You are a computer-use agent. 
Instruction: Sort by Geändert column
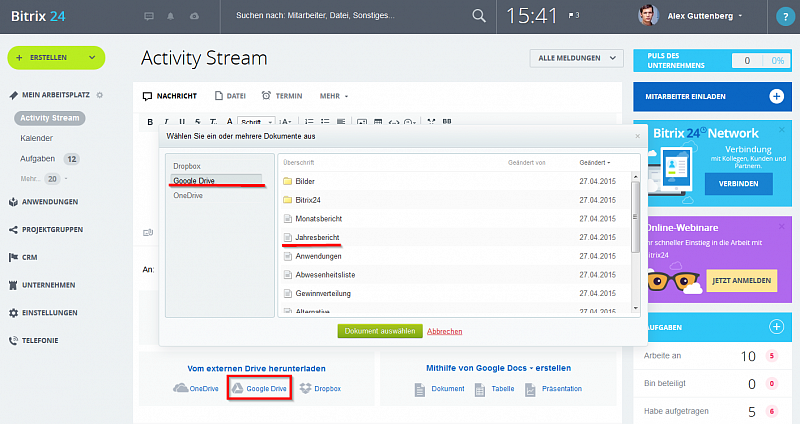pos(594,163)
